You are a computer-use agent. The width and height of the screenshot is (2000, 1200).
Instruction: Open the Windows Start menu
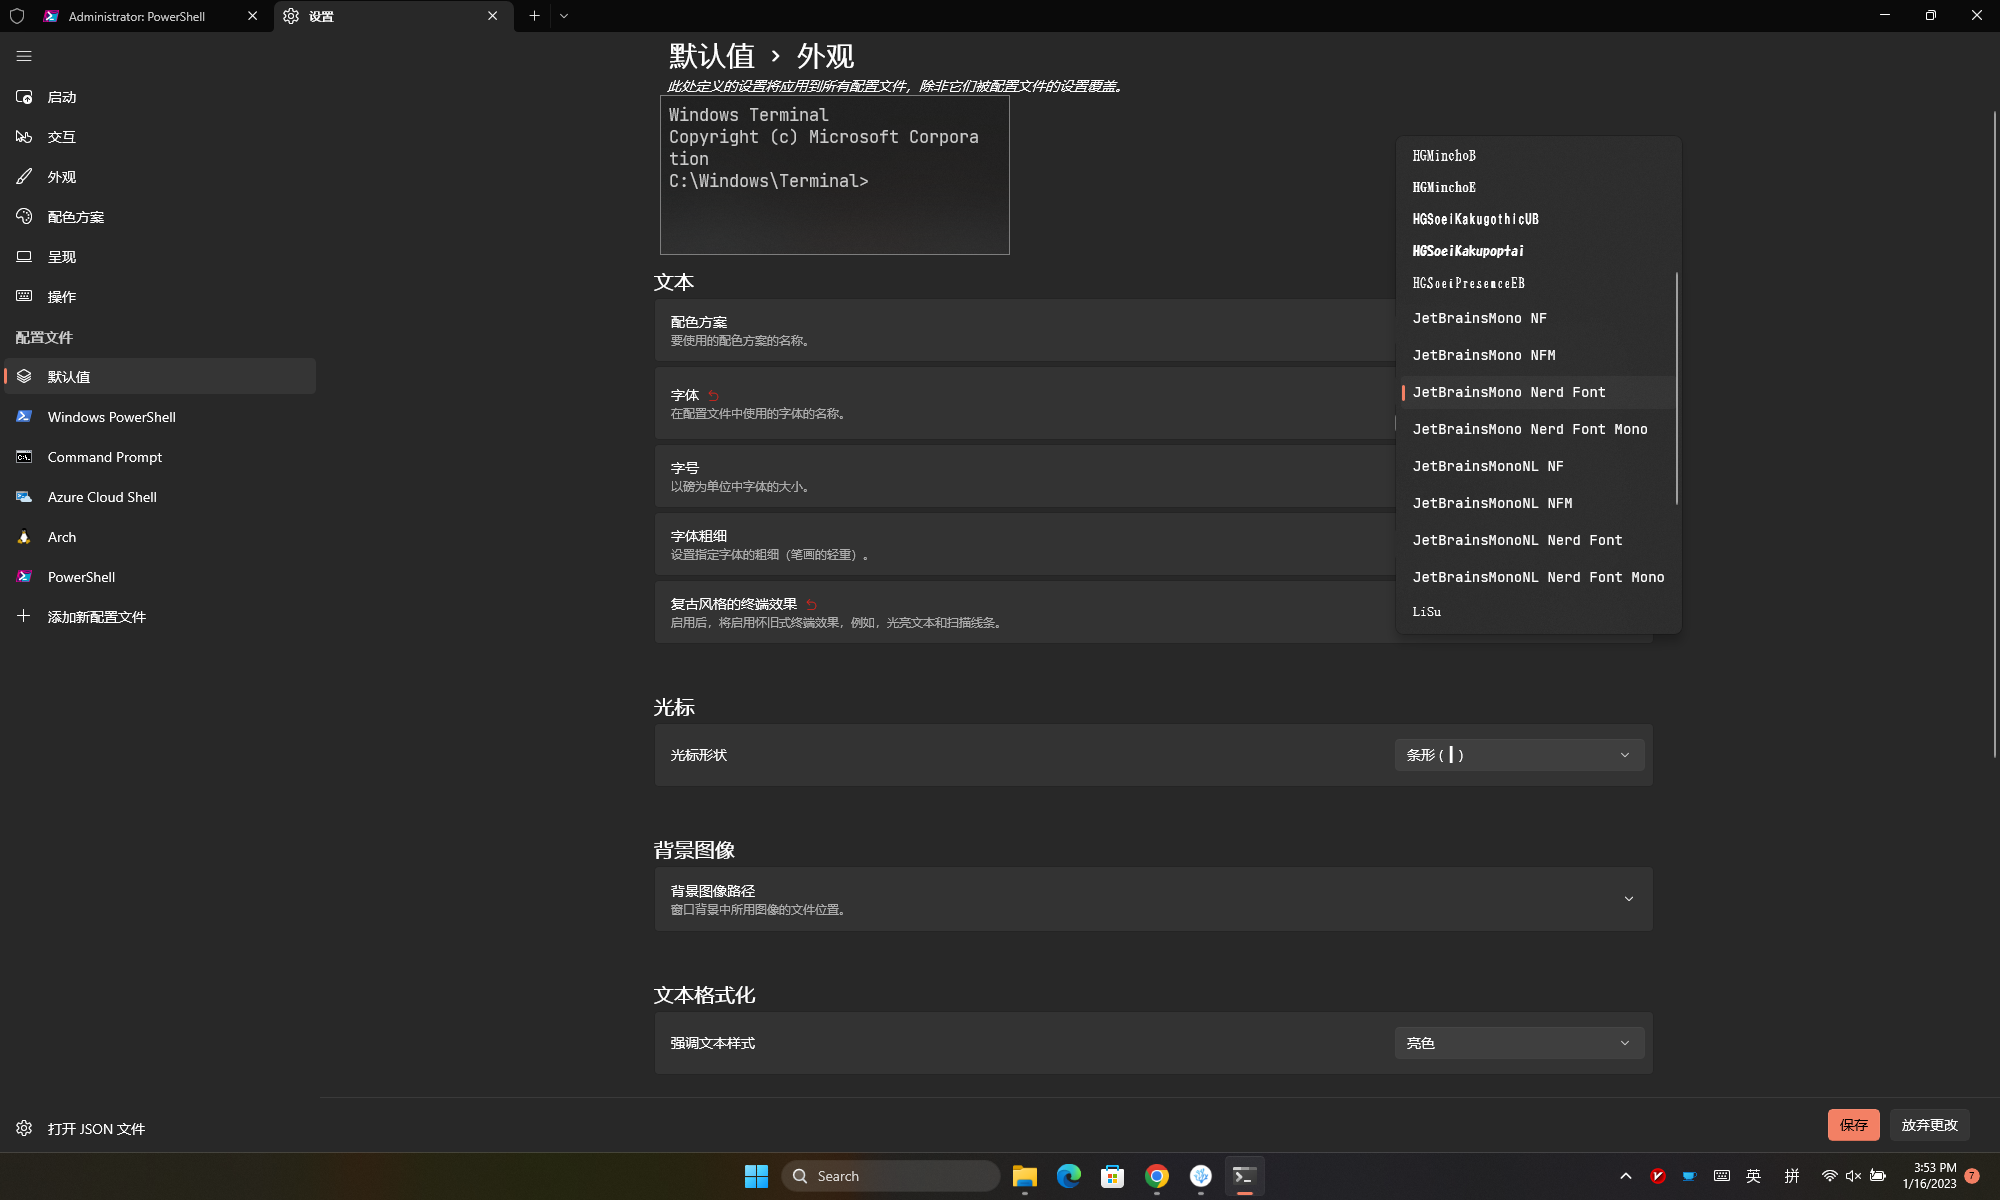point(756,1176)
